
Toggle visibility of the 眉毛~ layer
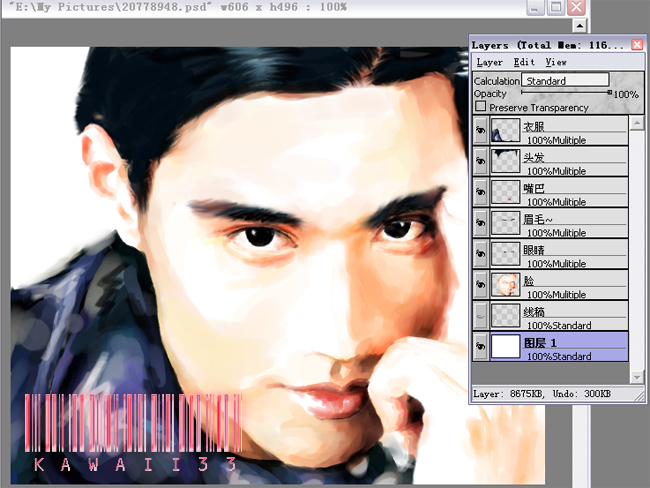point(480,223)
